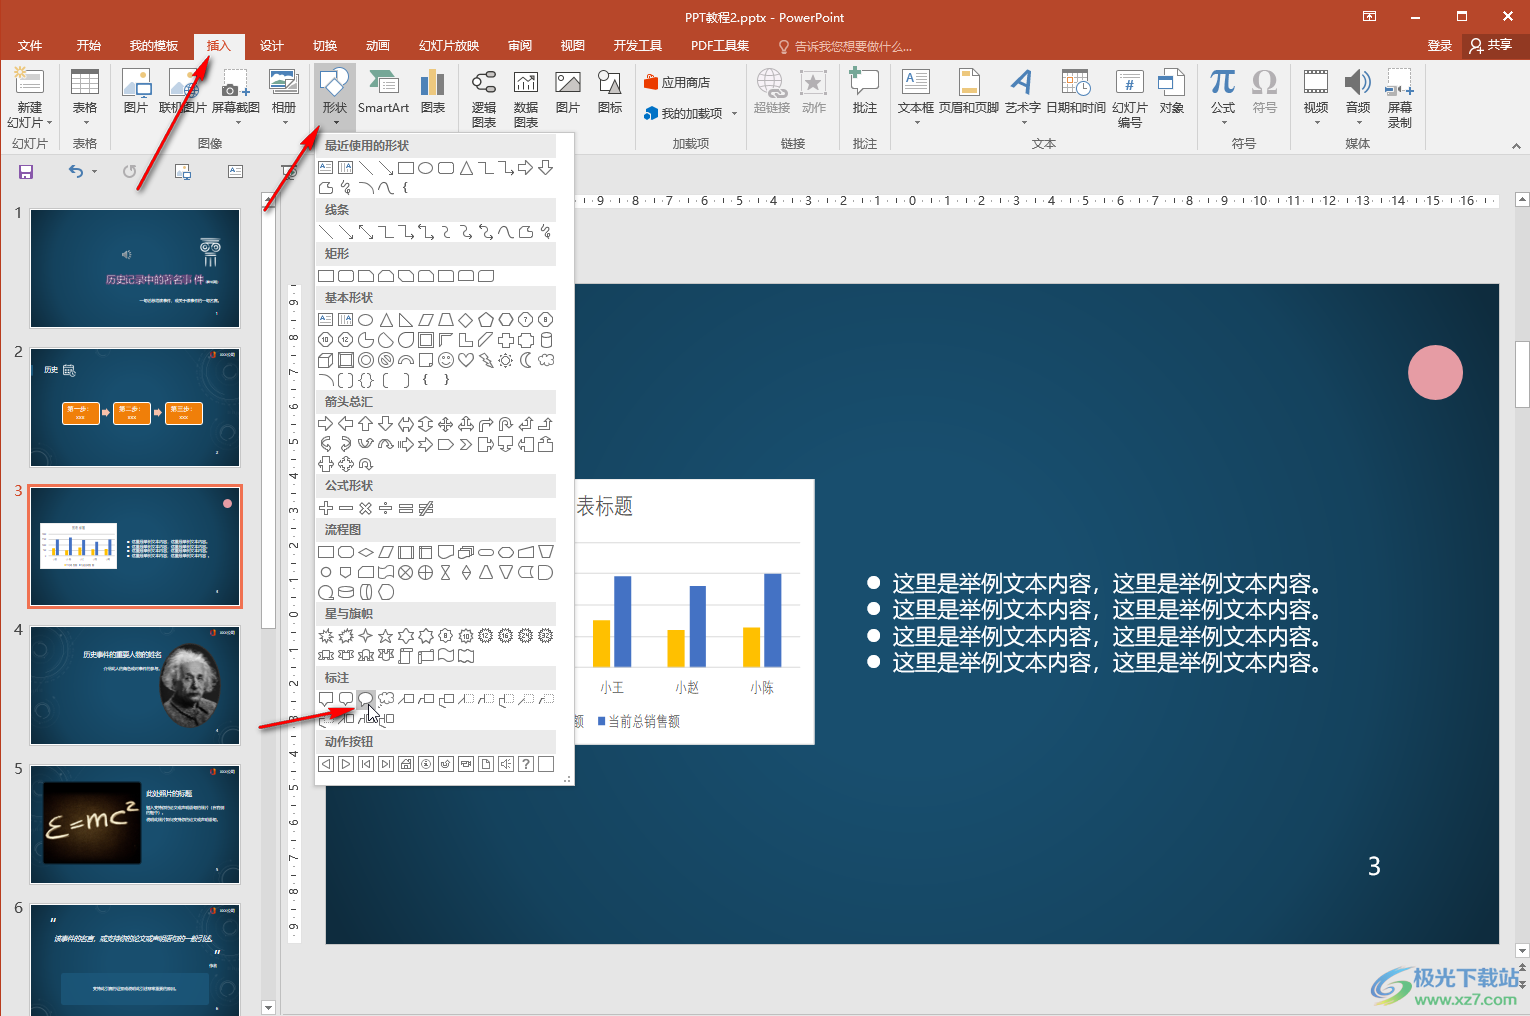1530x1016 pixels.
Task: Insert Header and Footer
Action: (x=969, y=92)
